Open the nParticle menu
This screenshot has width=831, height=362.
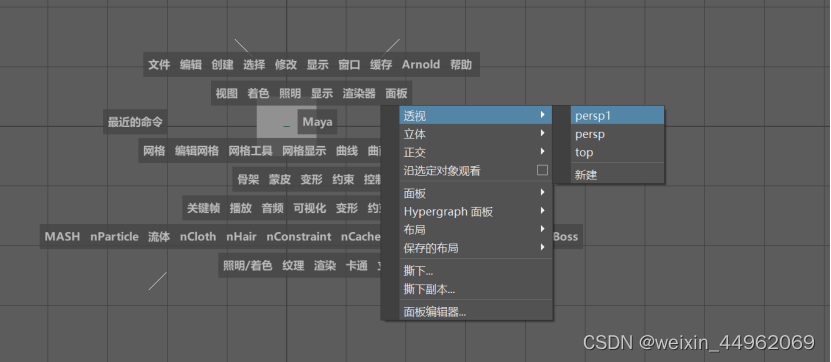pos(114,237)
